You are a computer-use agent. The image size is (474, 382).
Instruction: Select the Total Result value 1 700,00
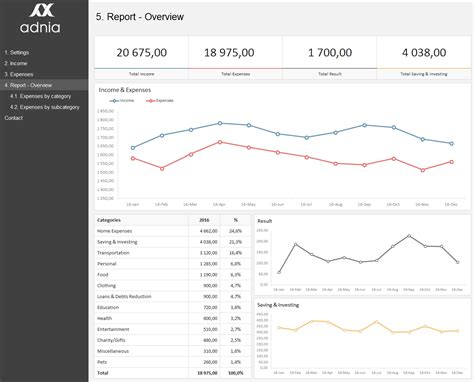point(330,53)
